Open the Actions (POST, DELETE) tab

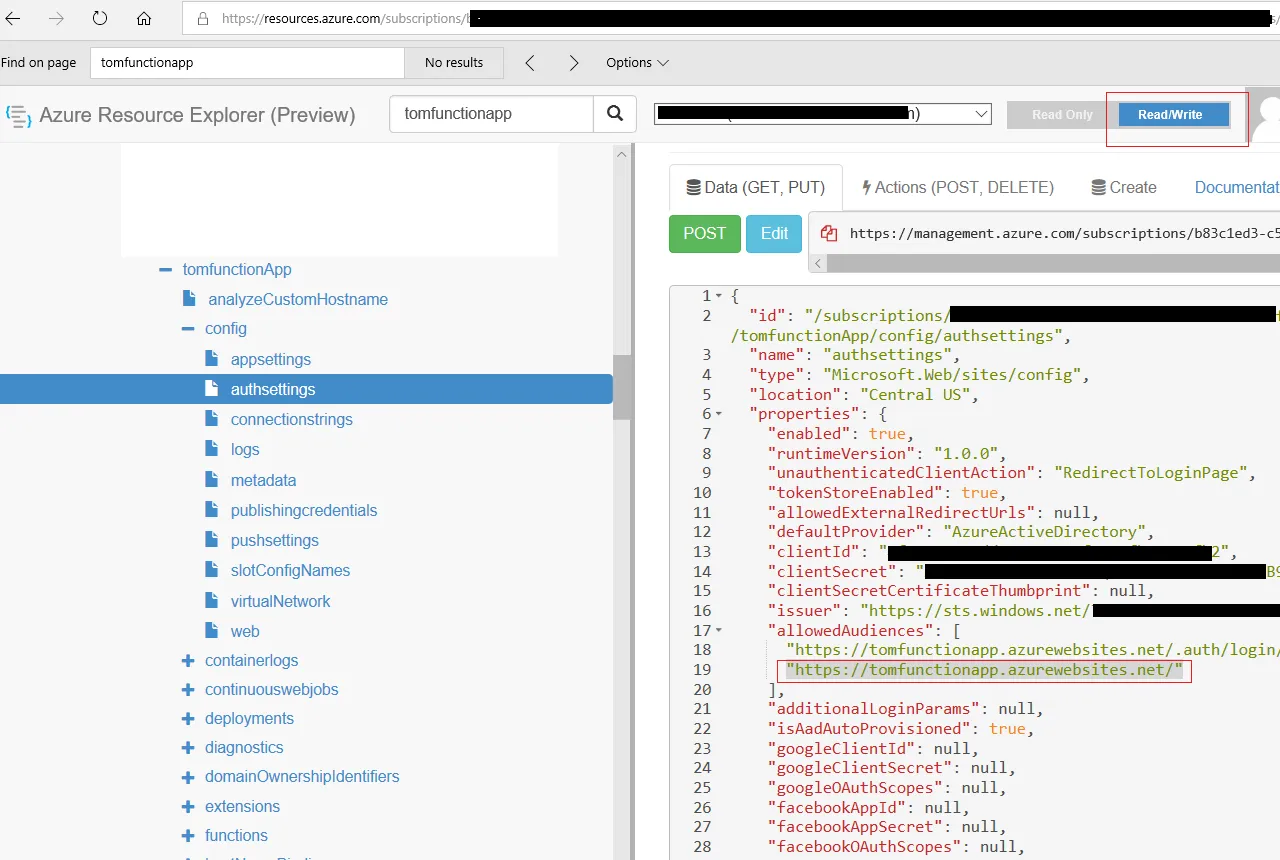click(957, 188)
